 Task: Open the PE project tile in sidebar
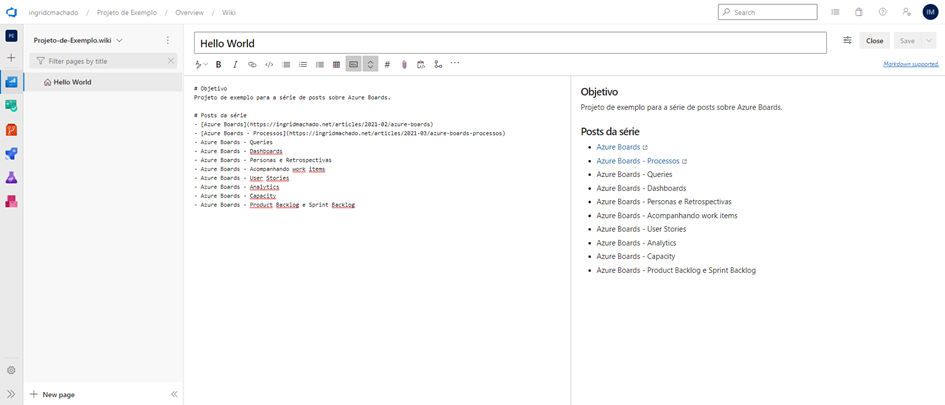click(11, 36)
